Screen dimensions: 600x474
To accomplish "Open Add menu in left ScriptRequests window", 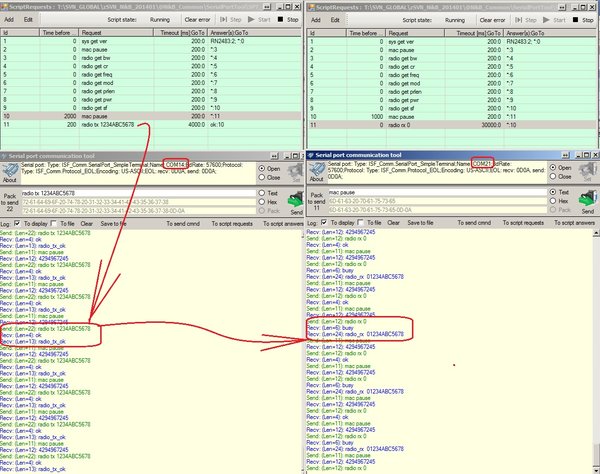I will 9,20.
